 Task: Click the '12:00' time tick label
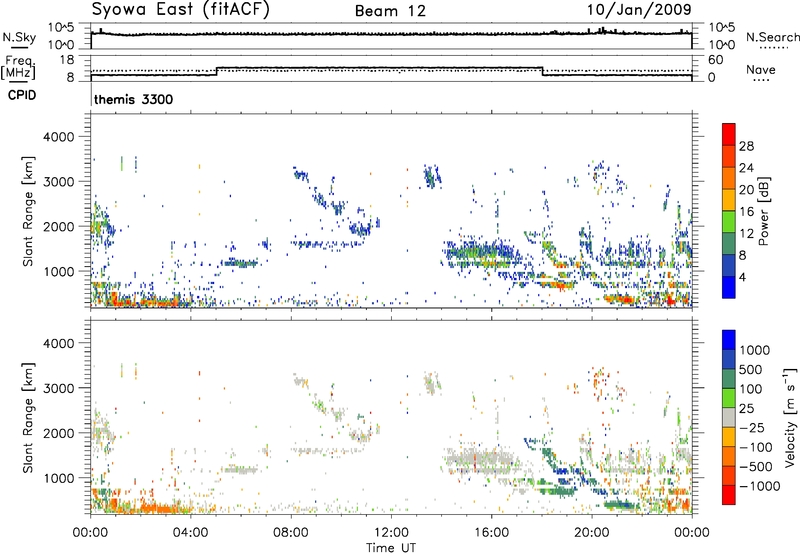(x=391, y=533)
